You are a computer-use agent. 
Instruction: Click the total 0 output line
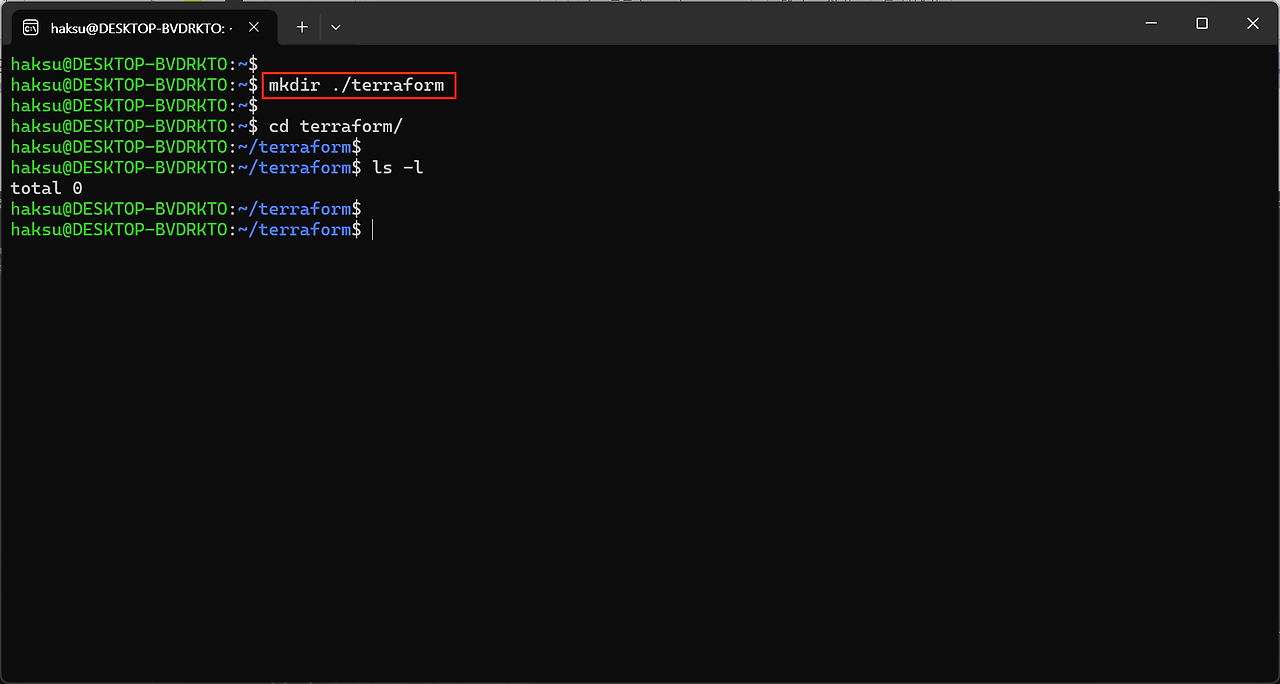tap(47, 188)
